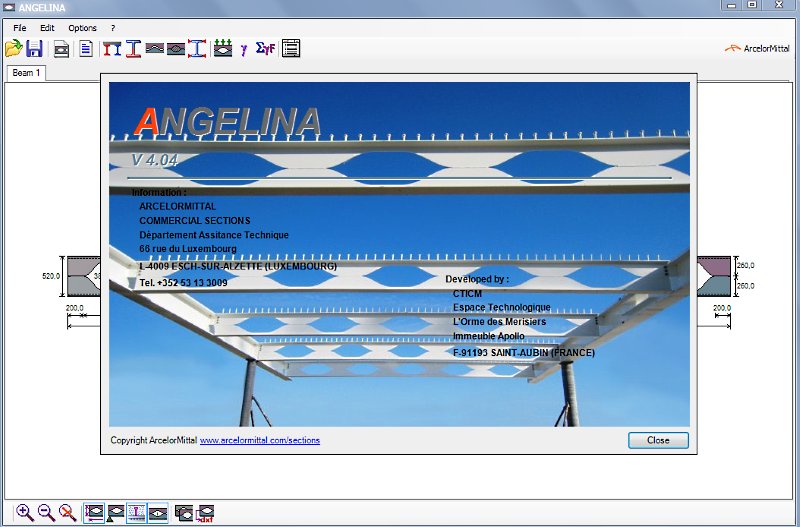800x527 pixels.
Task: Click the crossed-out zoom reset magnifier
Action: (67, 513)
